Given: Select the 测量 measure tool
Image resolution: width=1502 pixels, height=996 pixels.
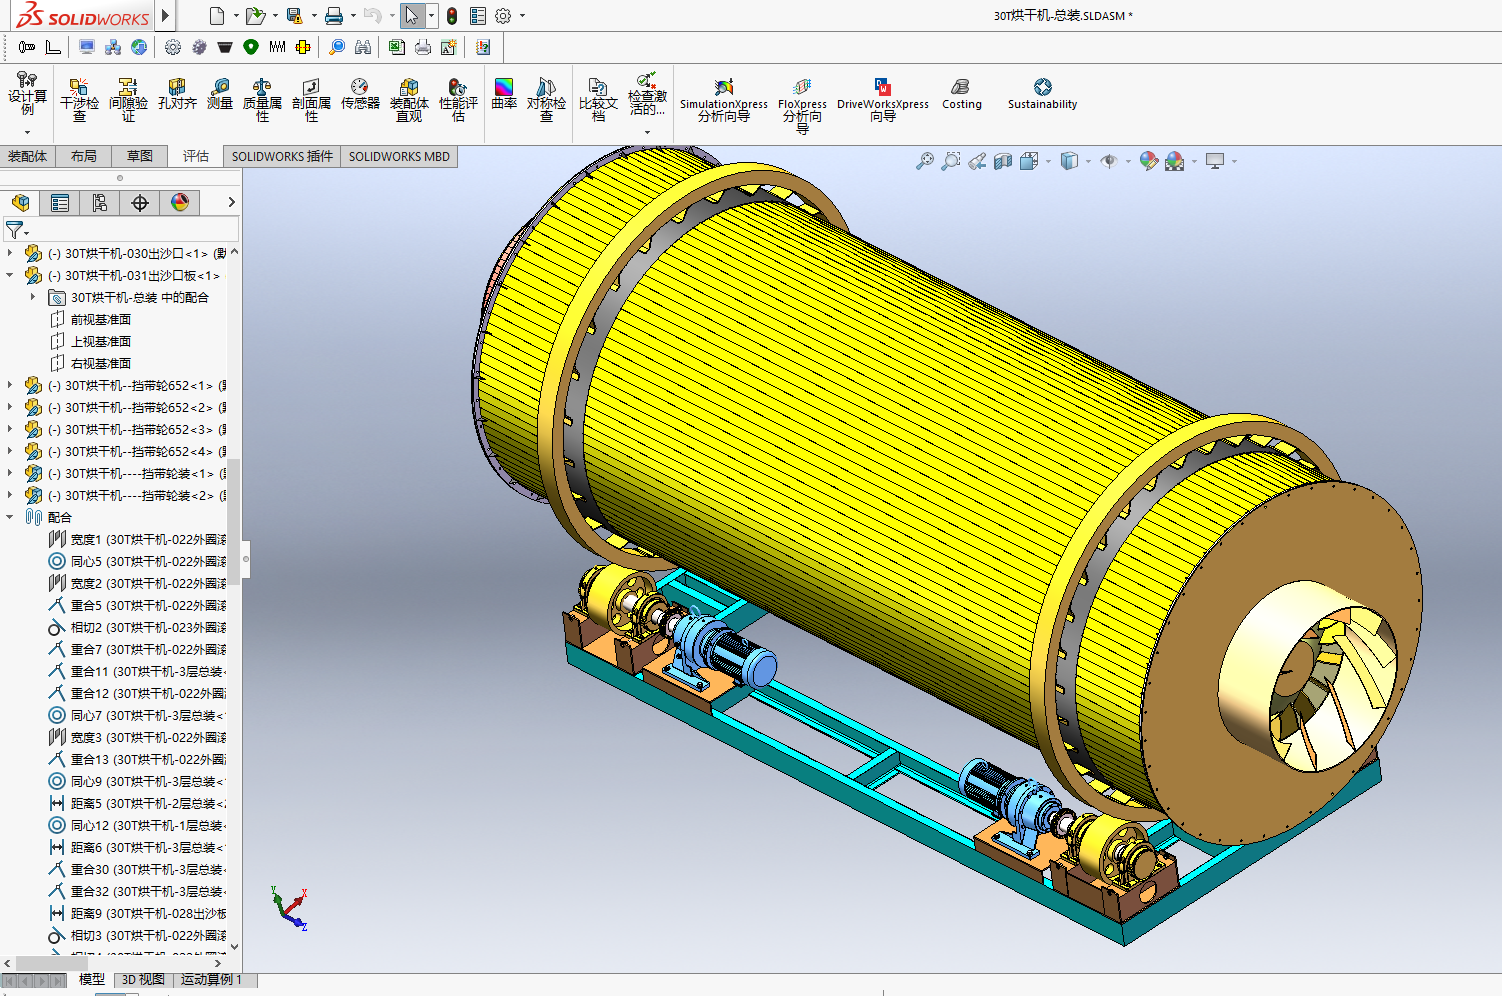Looking at the screenshot, I should (x=220, y=94).
